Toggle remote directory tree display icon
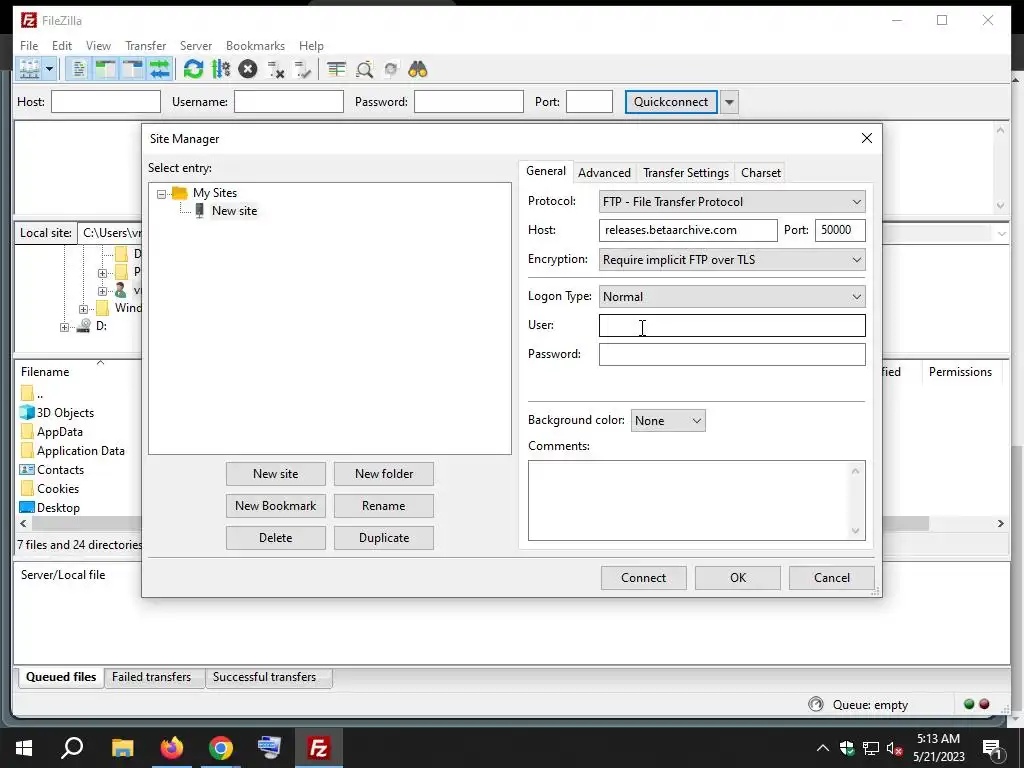Screen dimensions: 1024x768 (x=132, y=69)
